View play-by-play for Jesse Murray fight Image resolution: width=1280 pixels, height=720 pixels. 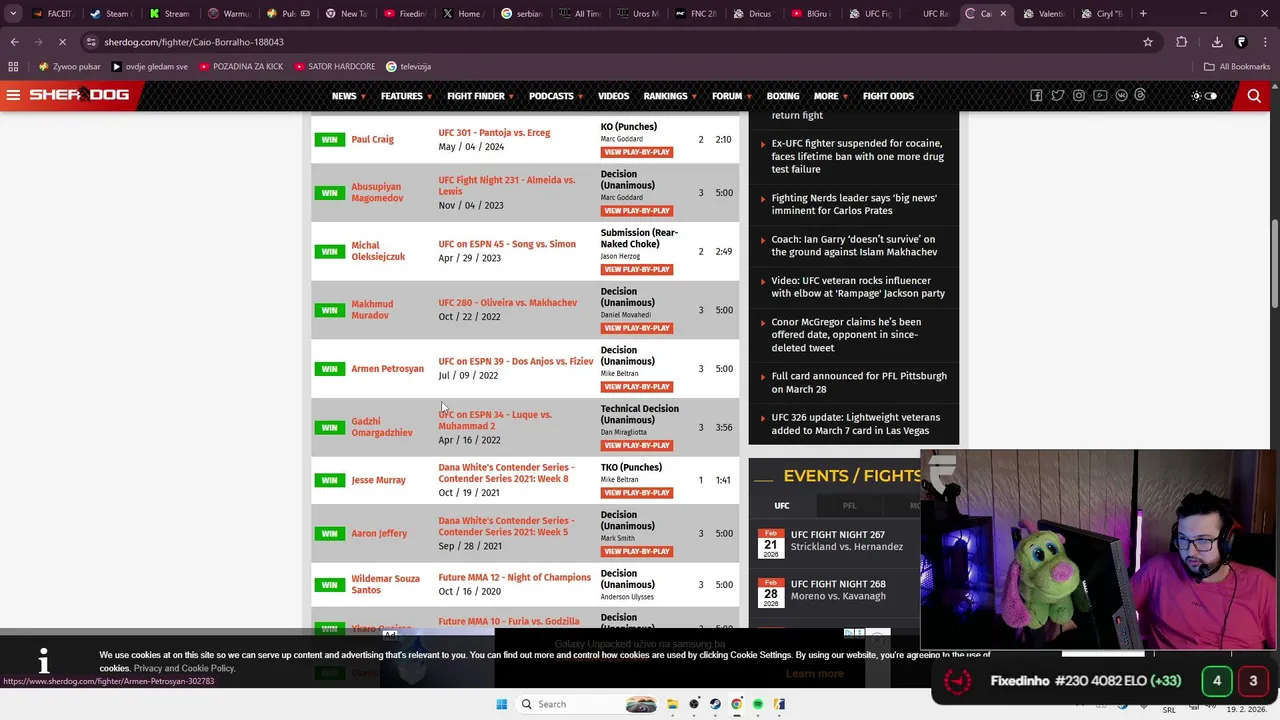pyautogui.click(x=637, y=493)
